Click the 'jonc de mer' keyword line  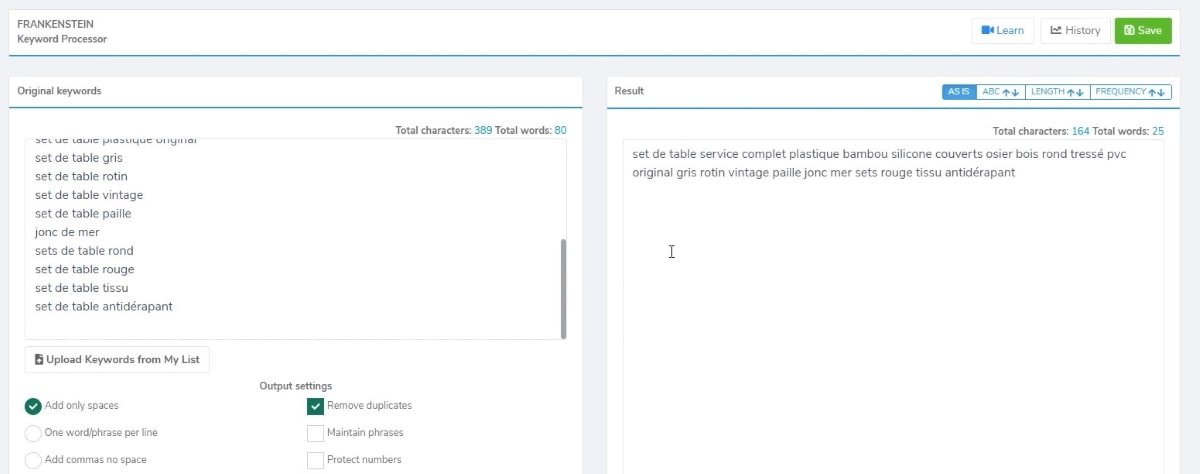coord(67,232)
